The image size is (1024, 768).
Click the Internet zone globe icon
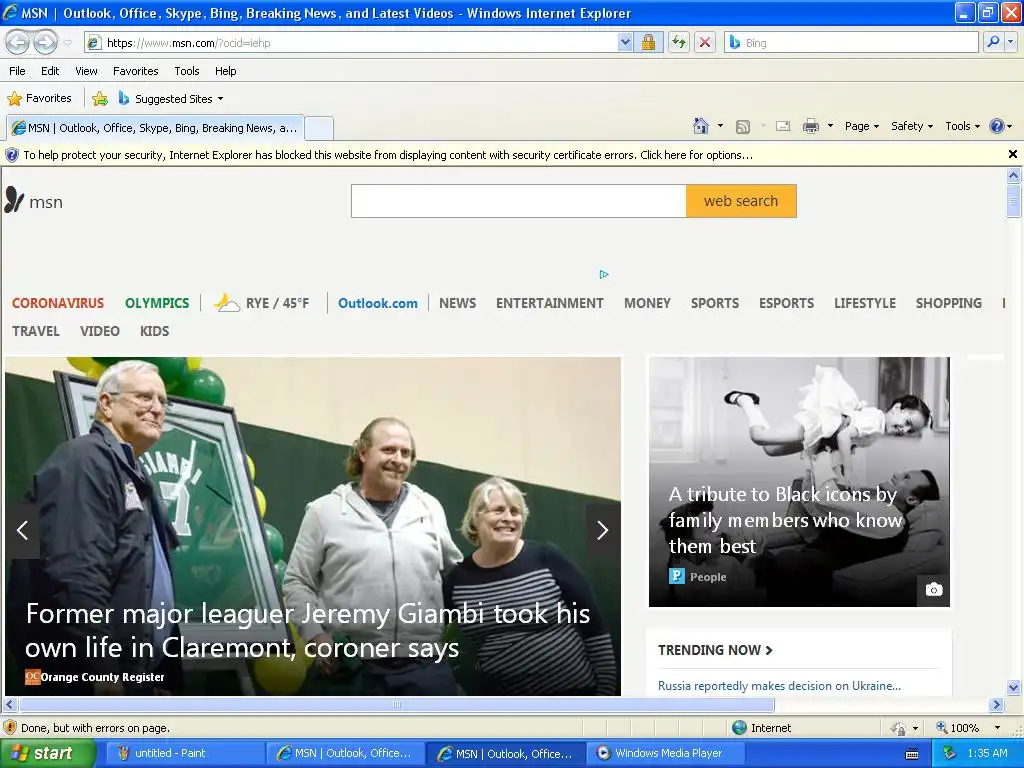coord(739,728)
